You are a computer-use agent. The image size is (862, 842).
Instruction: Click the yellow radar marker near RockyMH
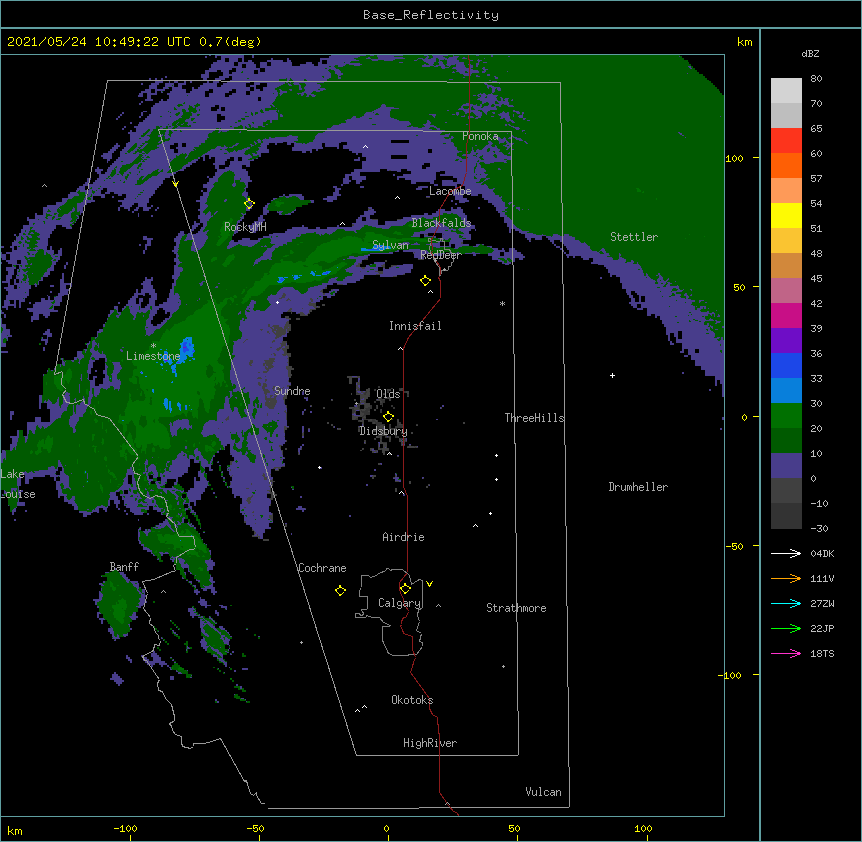249,203
